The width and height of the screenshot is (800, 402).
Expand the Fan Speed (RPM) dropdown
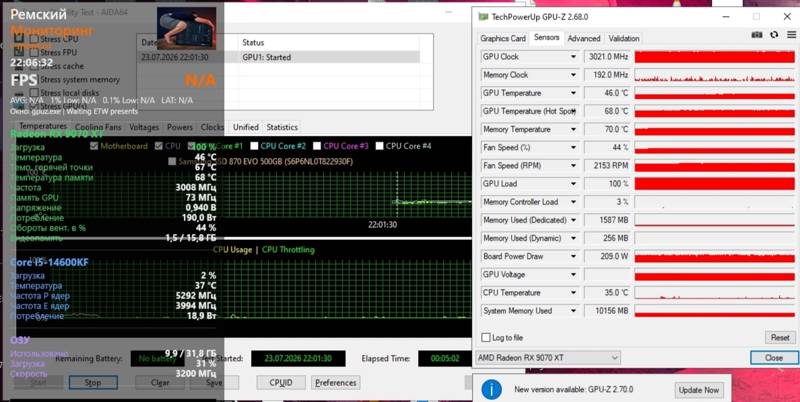click(x=573, y=165)
